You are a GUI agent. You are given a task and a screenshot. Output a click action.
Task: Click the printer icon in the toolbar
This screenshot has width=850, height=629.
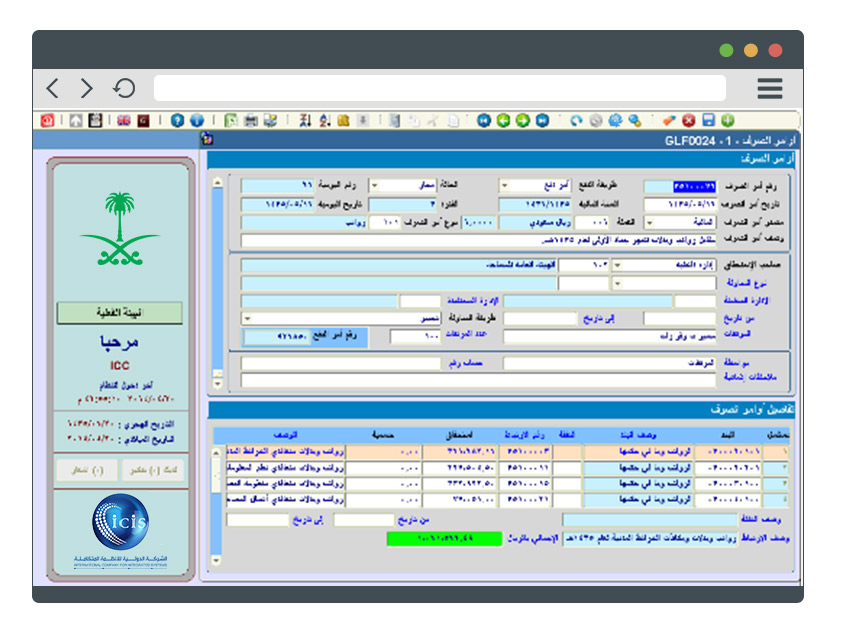click(x=251, y=121)
